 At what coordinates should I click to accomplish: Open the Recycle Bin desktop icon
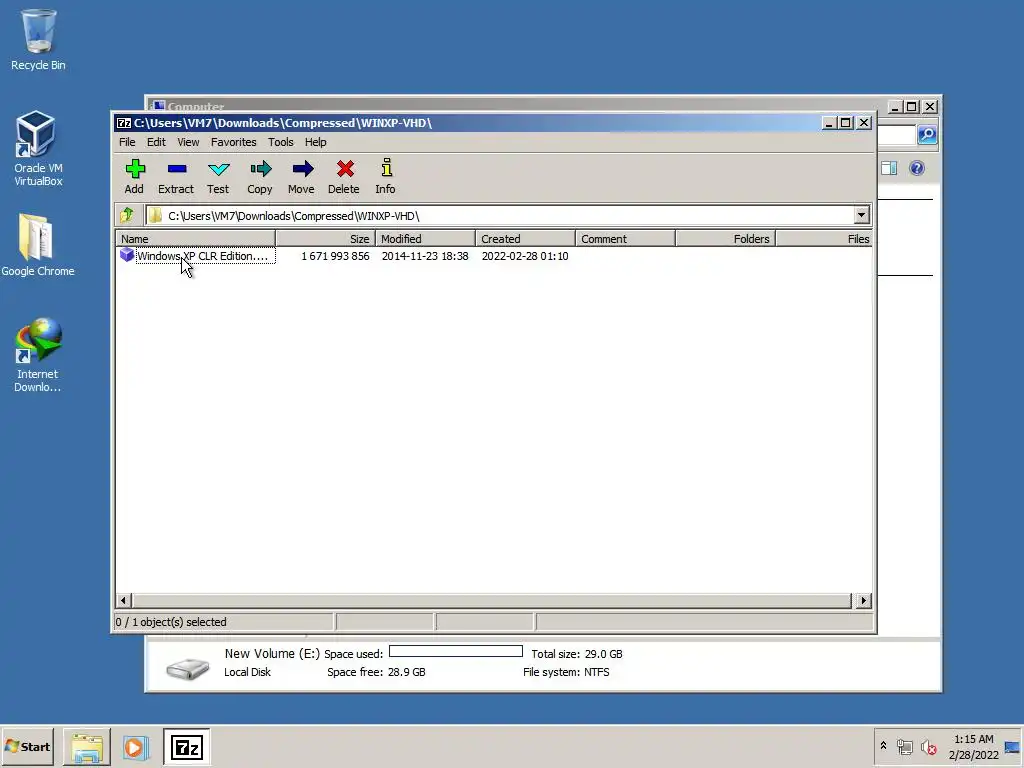point(38,39)
